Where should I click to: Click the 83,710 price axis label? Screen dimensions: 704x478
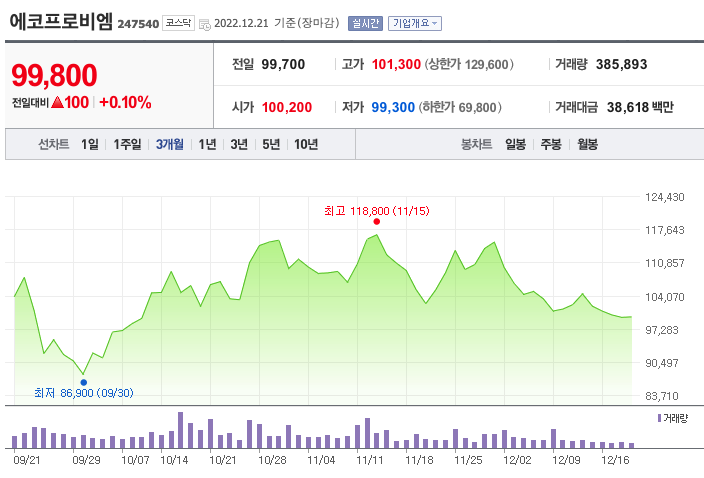pyautogui.click(x=662, y=396)
